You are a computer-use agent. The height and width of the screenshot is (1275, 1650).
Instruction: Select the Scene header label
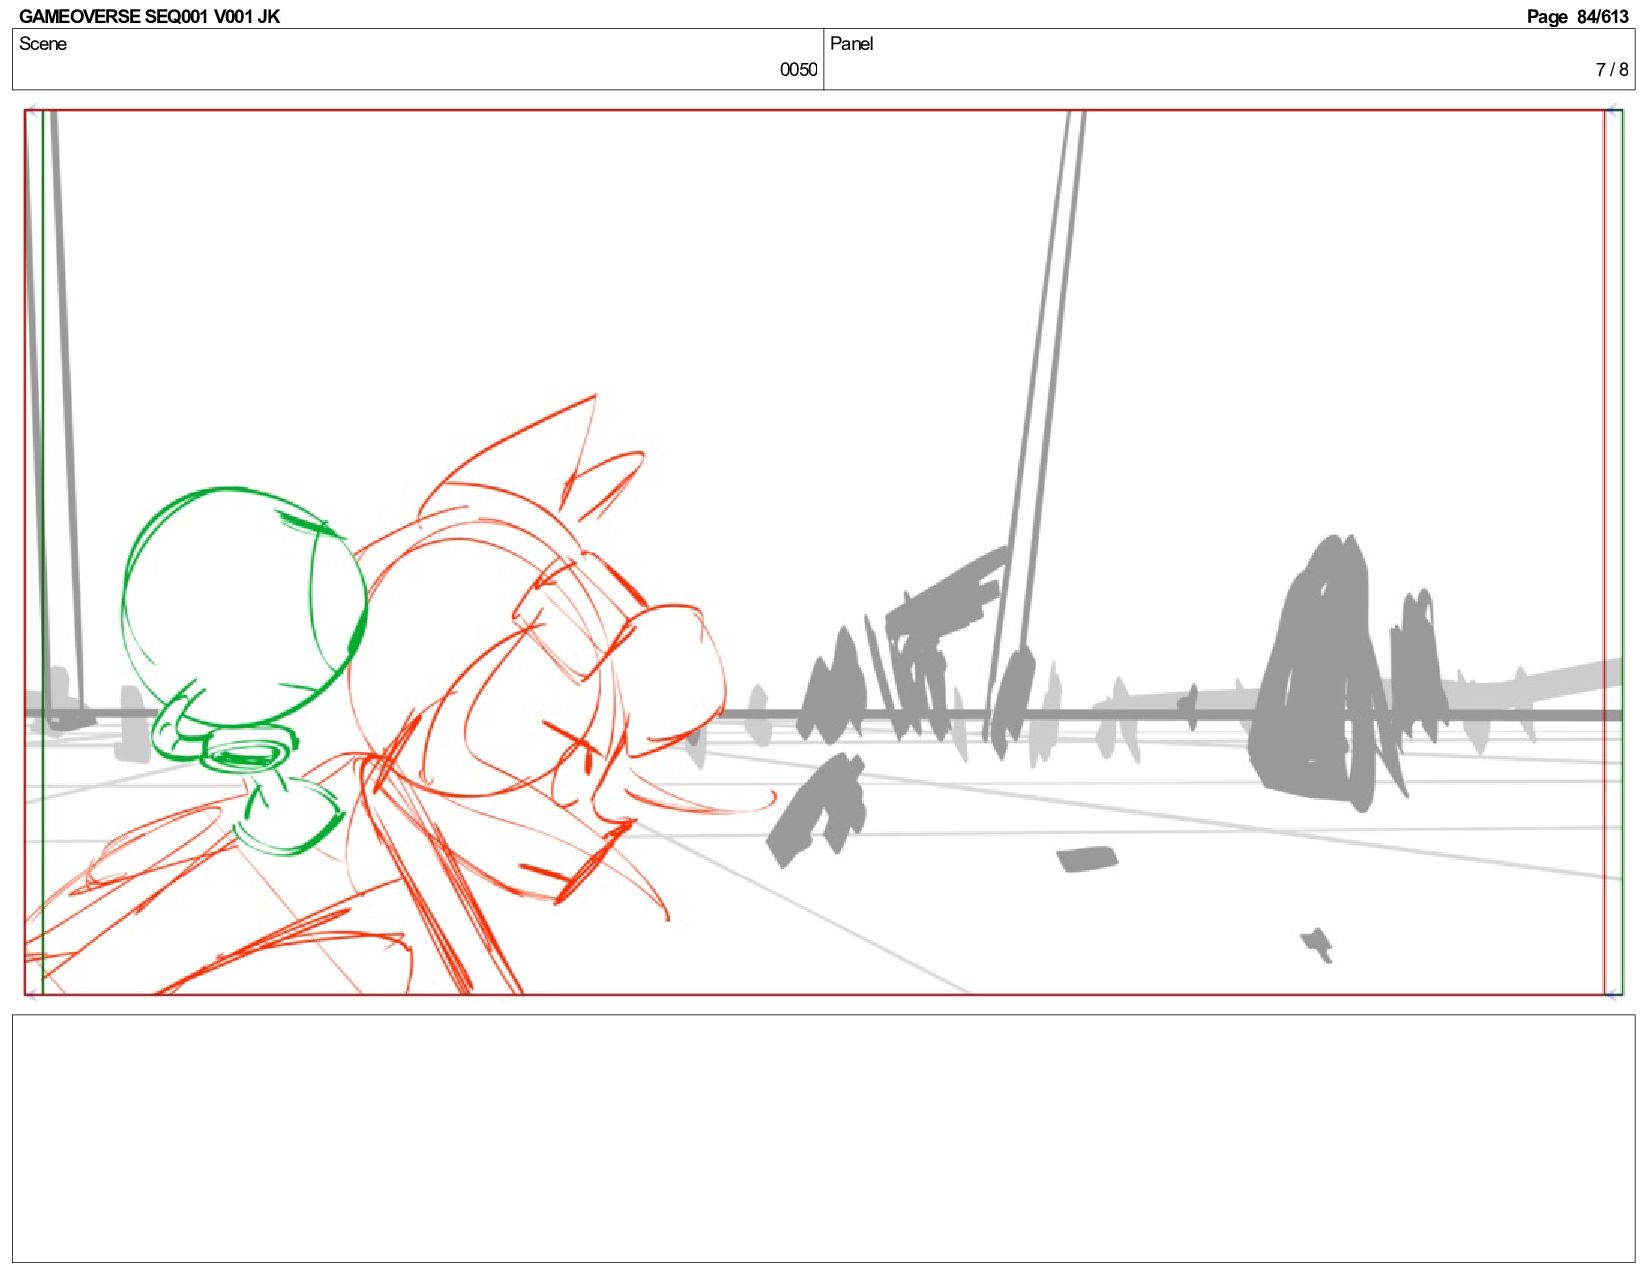43,44
